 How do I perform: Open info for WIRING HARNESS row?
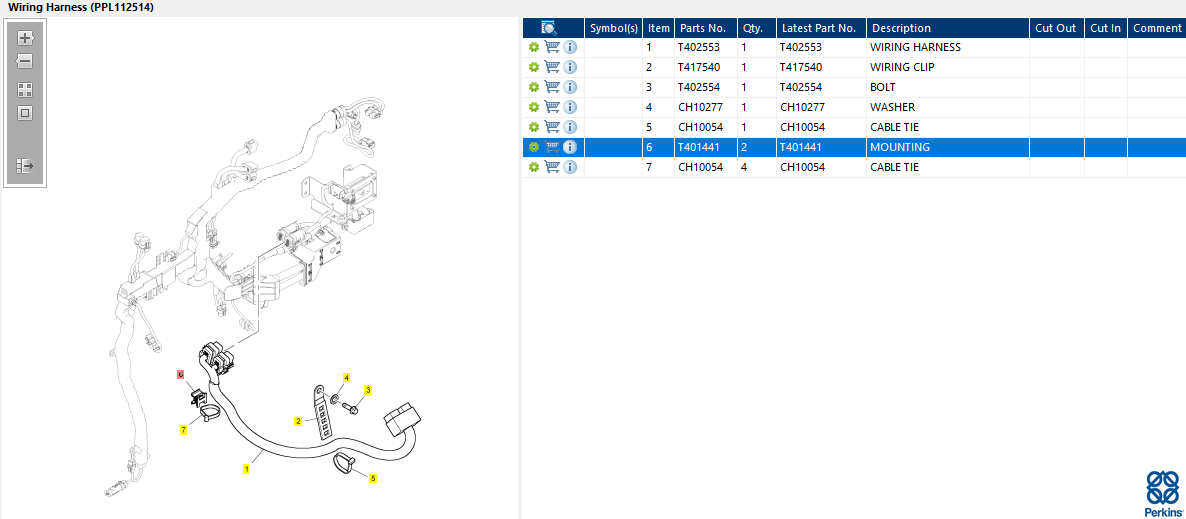(570, 47)
